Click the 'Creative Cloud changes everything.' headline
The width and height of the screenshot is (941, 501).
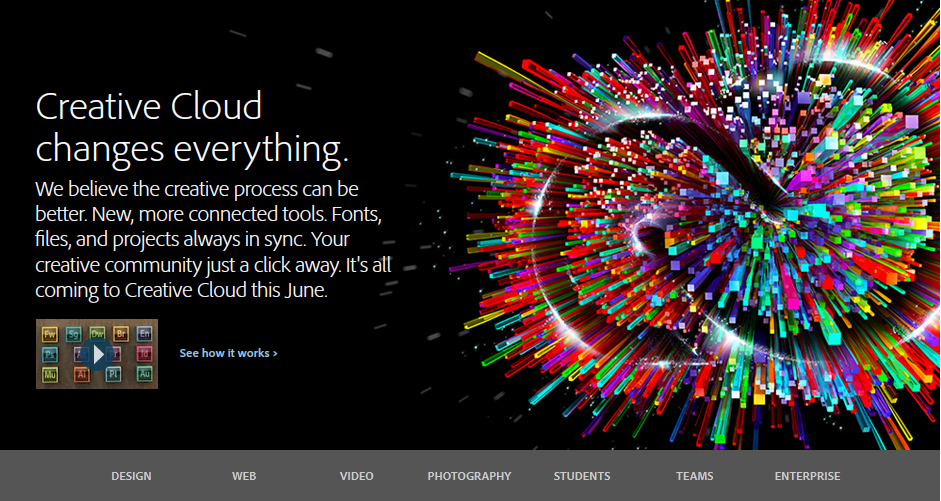coord(191,128)
